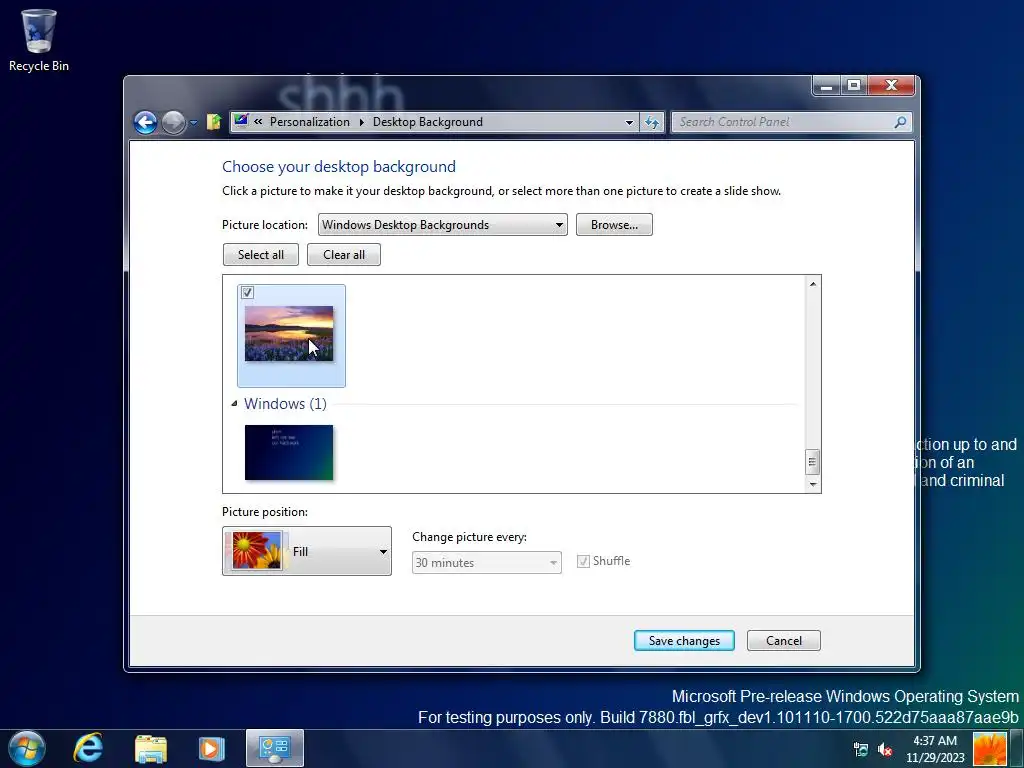Open Picture location dropdown
The width and height of the screenshot is (1024, 768).
pyautogui.click(x=442, y=225)
